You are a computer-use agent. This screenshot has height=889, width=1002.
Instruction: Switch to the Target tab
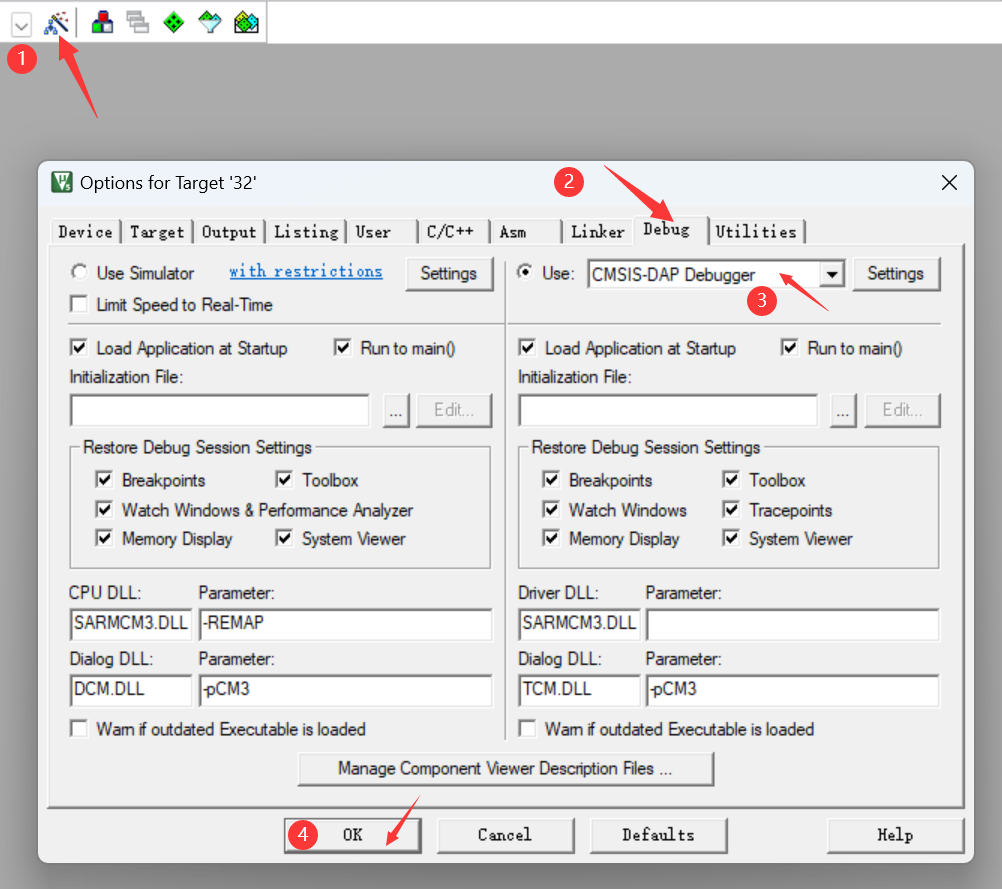click(x=157, y=231)
